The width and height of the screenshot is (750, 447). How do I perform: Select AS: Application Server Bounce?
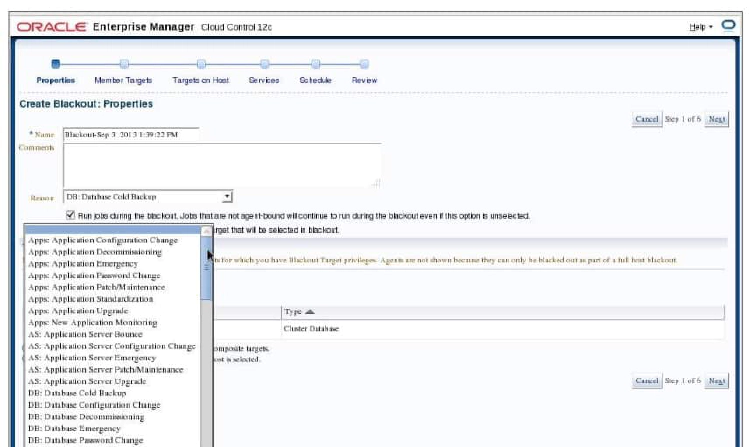coord(85,334)
